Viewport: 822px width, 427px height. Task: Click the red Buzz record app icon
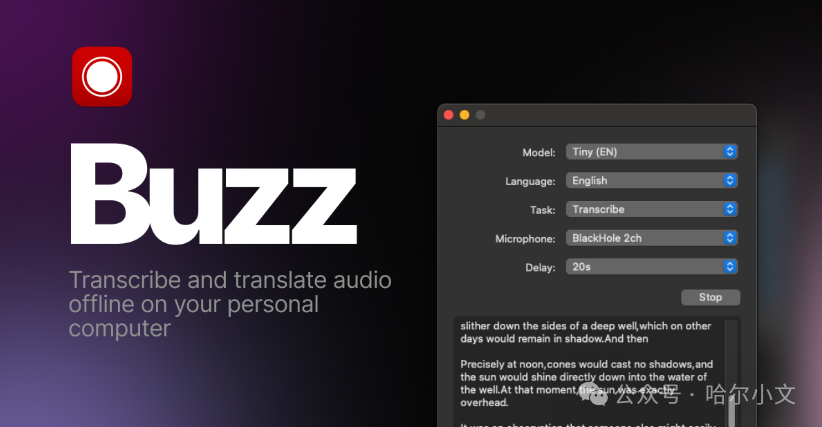102,76
